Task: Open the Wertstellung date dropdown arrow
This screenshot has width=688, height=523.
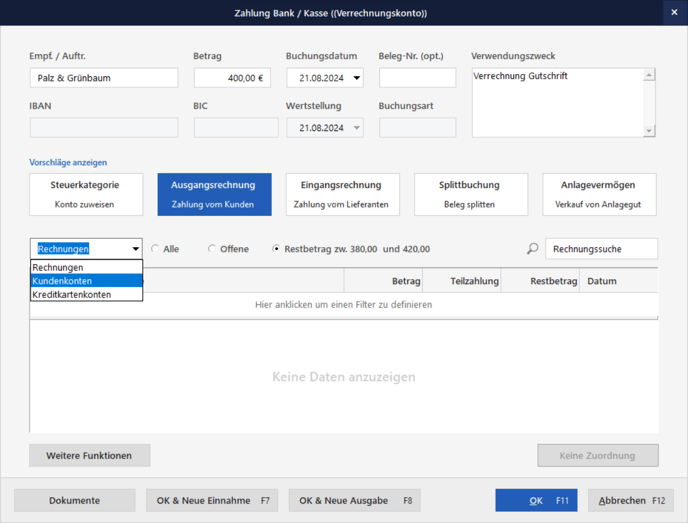Action: pyautogui.click(x=357, y=128)
